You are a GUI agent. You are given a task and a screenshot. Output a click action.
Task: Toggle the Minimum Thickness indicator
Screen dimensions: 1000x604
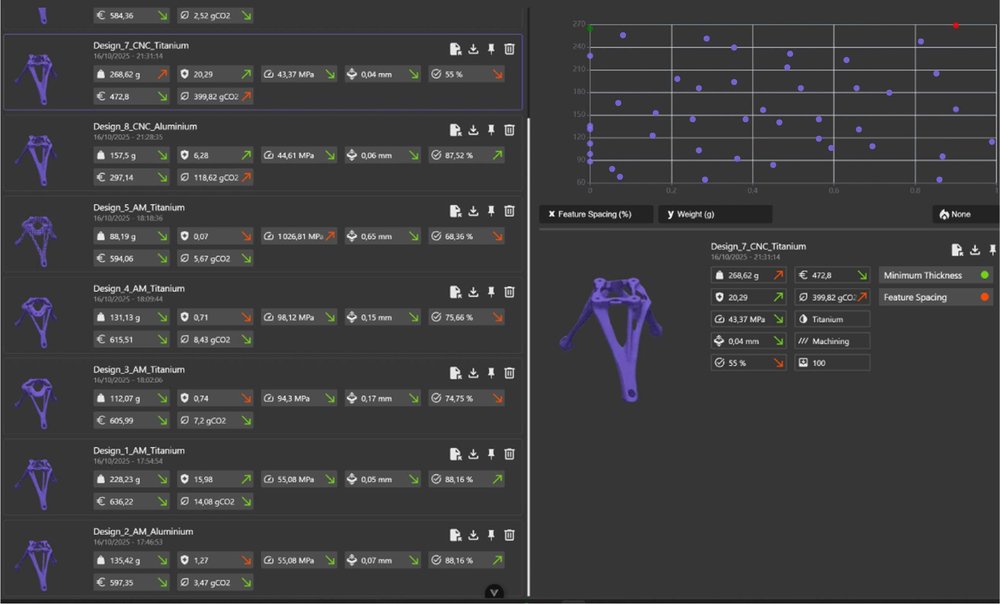coord(934,274)
